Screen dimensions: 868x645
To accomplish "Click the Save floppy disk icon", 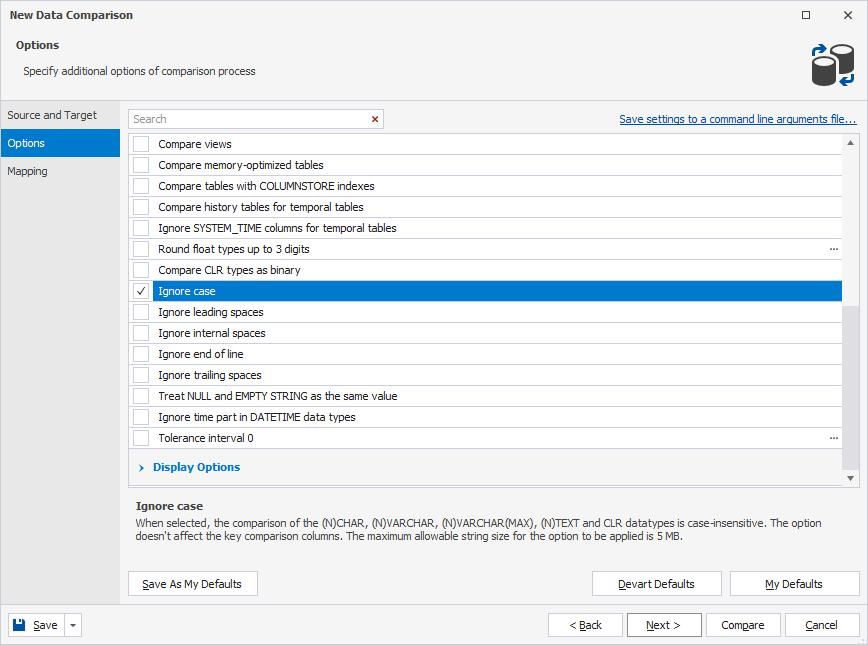I will pos(19,625).
